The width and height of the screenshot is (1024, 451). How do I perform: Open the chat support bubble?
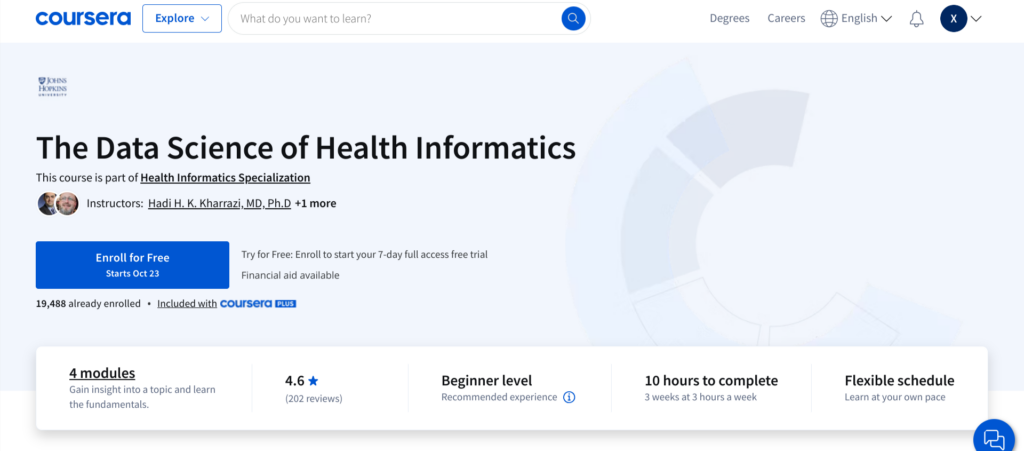[994, 439]
